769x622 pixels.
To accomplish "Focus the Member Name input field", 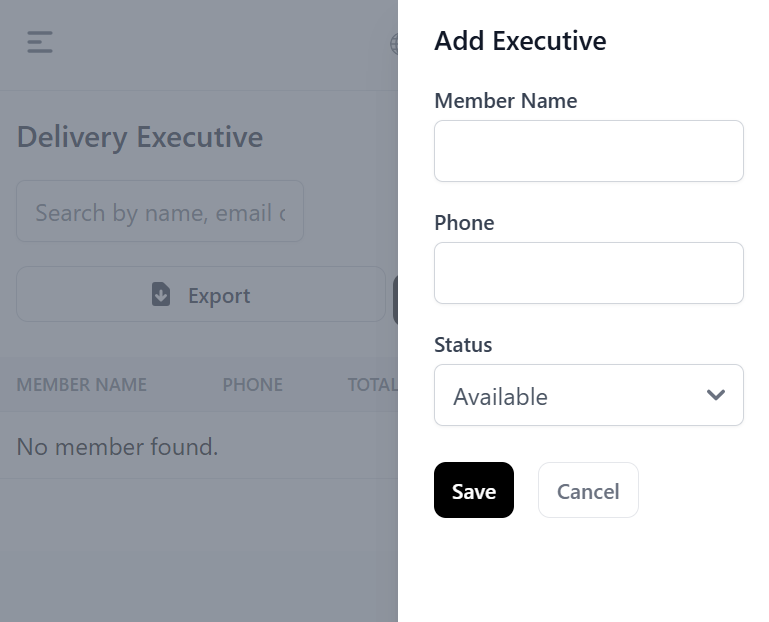I will [588, 151].
